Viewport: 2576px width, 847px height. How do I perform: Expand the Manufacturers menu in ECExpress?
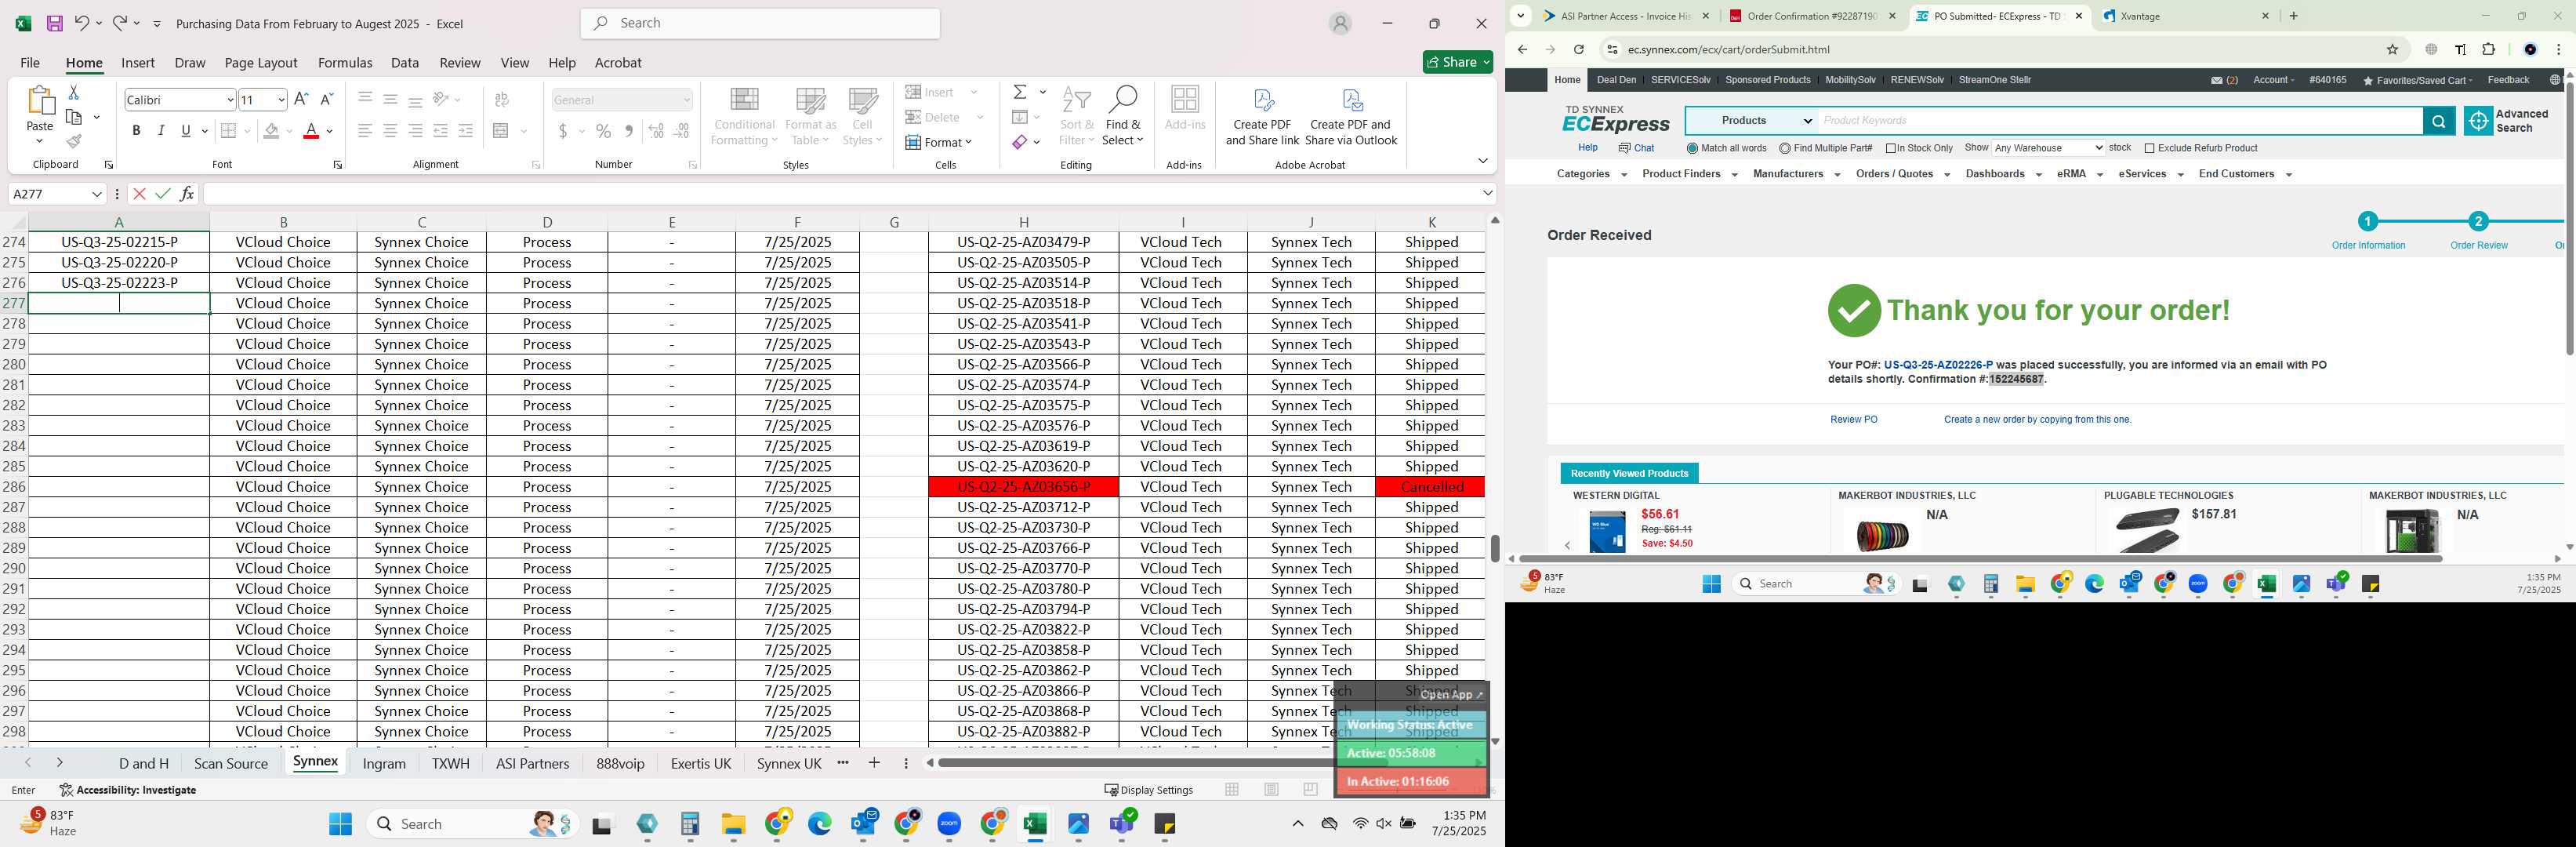[x=1796, y=174]
